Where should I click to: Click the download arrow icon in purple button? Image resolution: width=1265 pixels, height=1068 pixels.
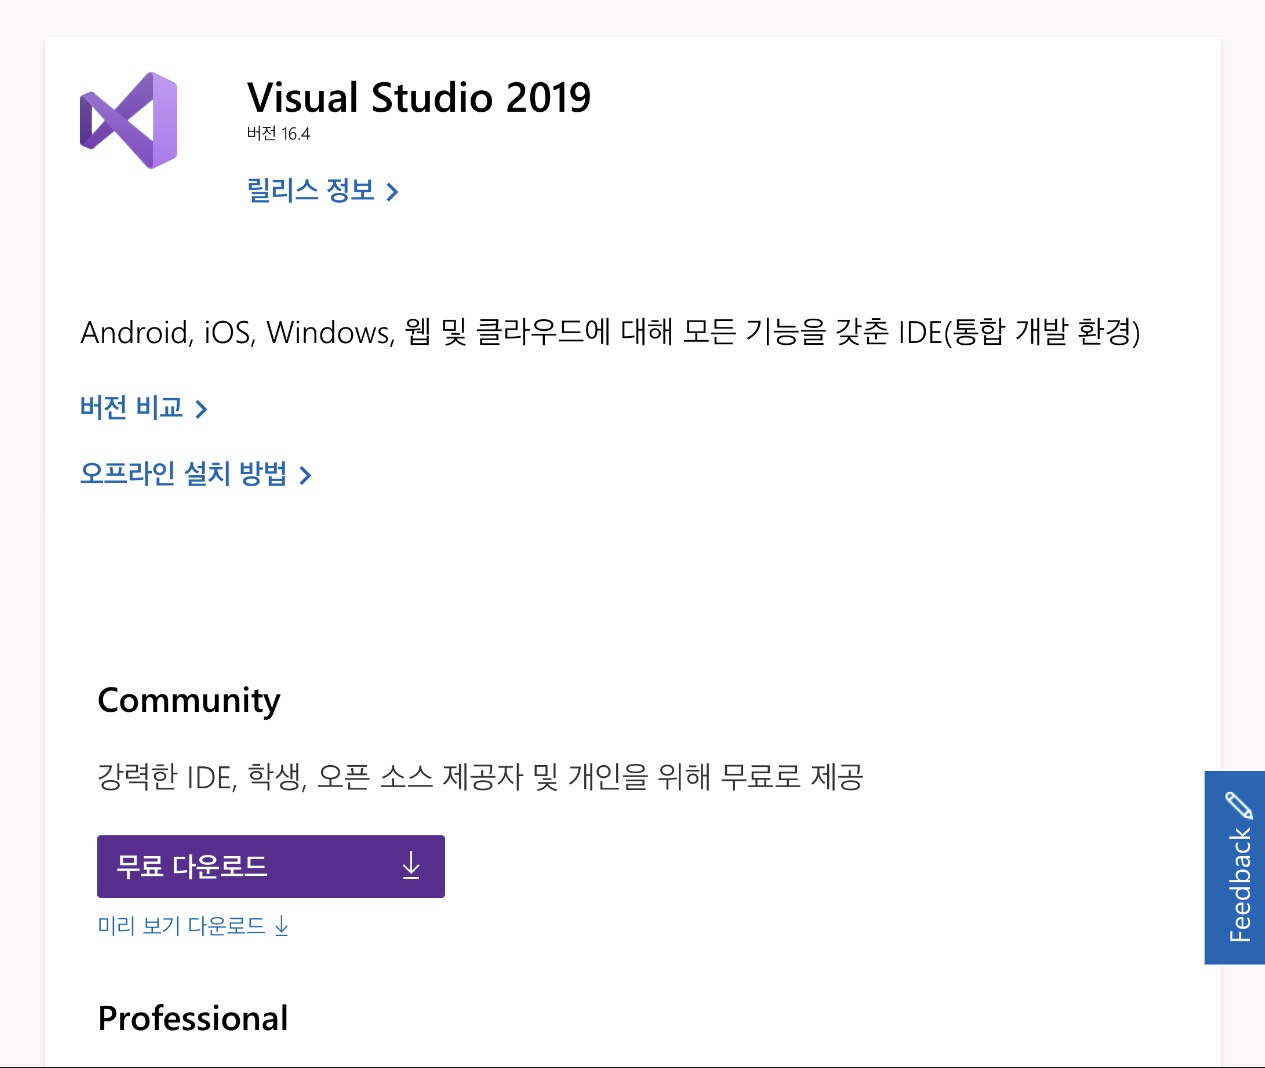[411, 866]
